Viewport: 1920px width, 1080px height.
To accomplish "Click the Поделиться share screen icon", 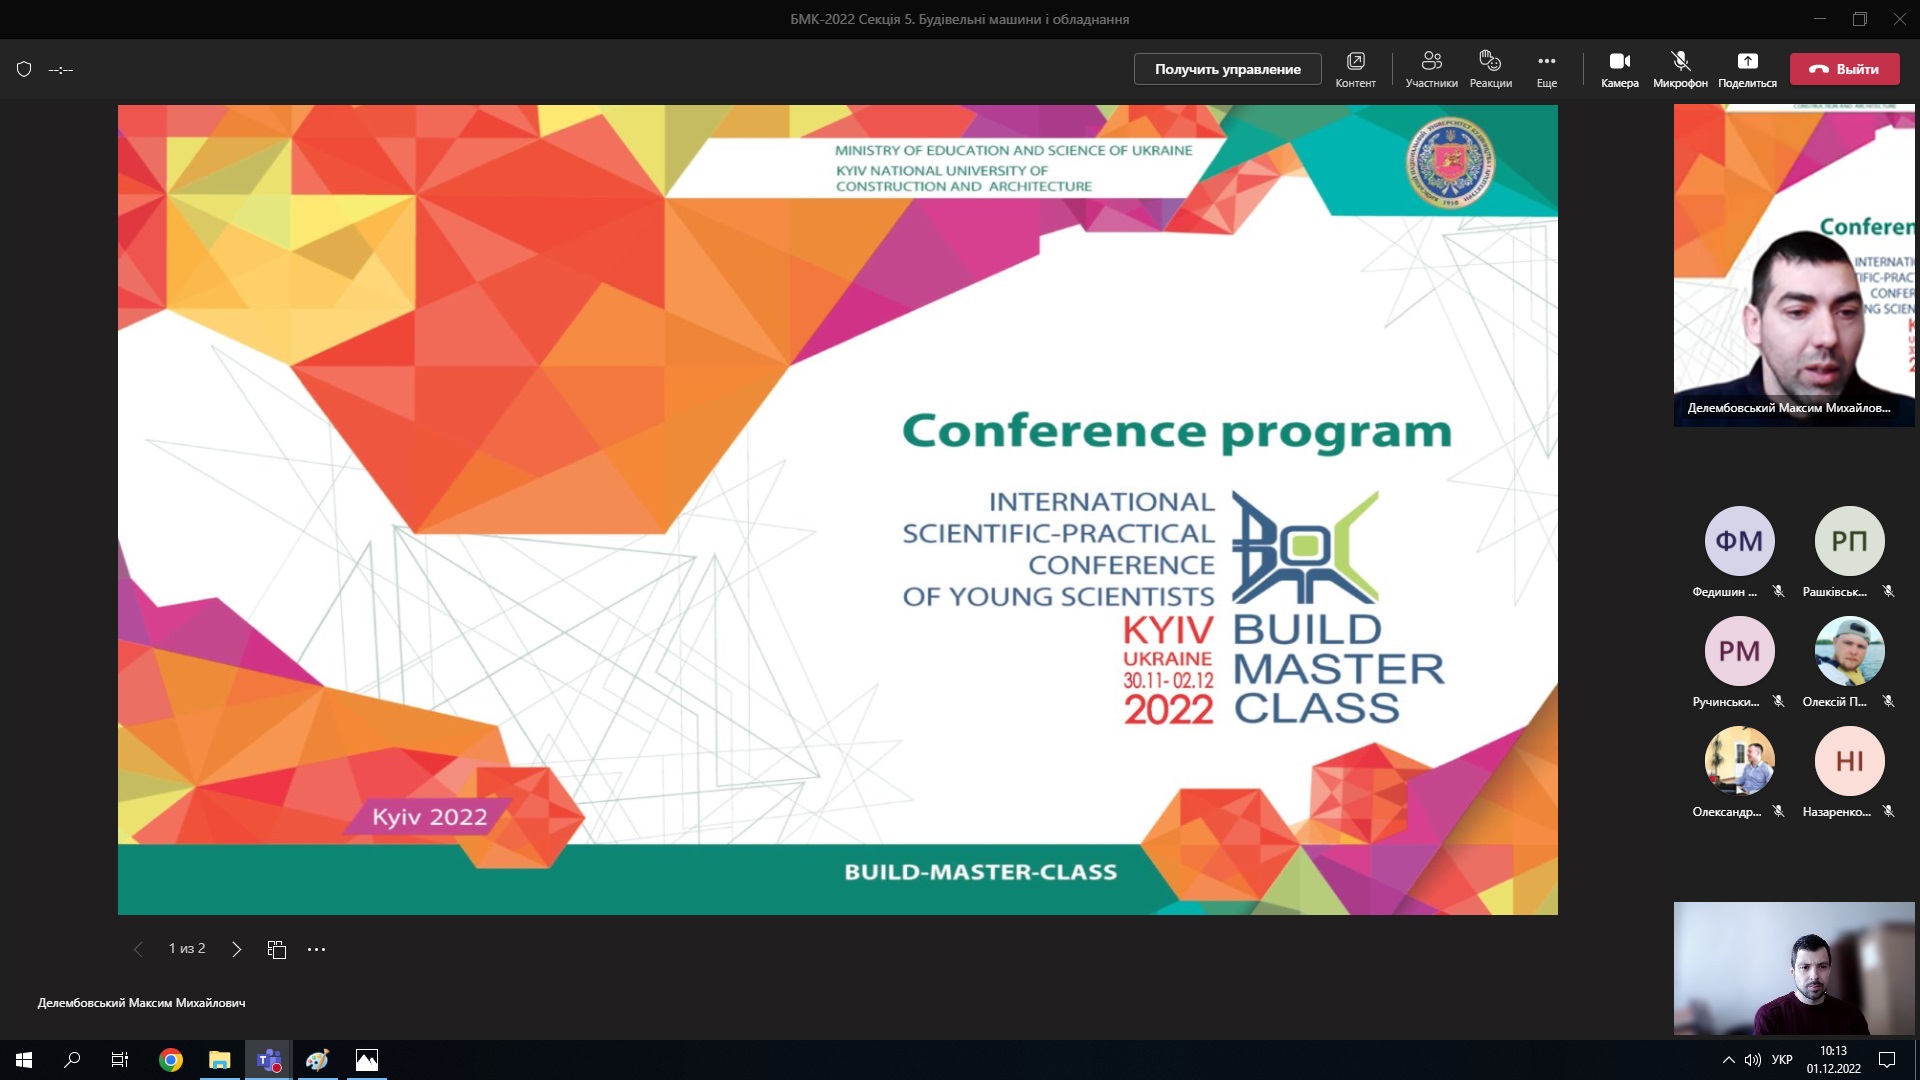I will [1747, 69].
